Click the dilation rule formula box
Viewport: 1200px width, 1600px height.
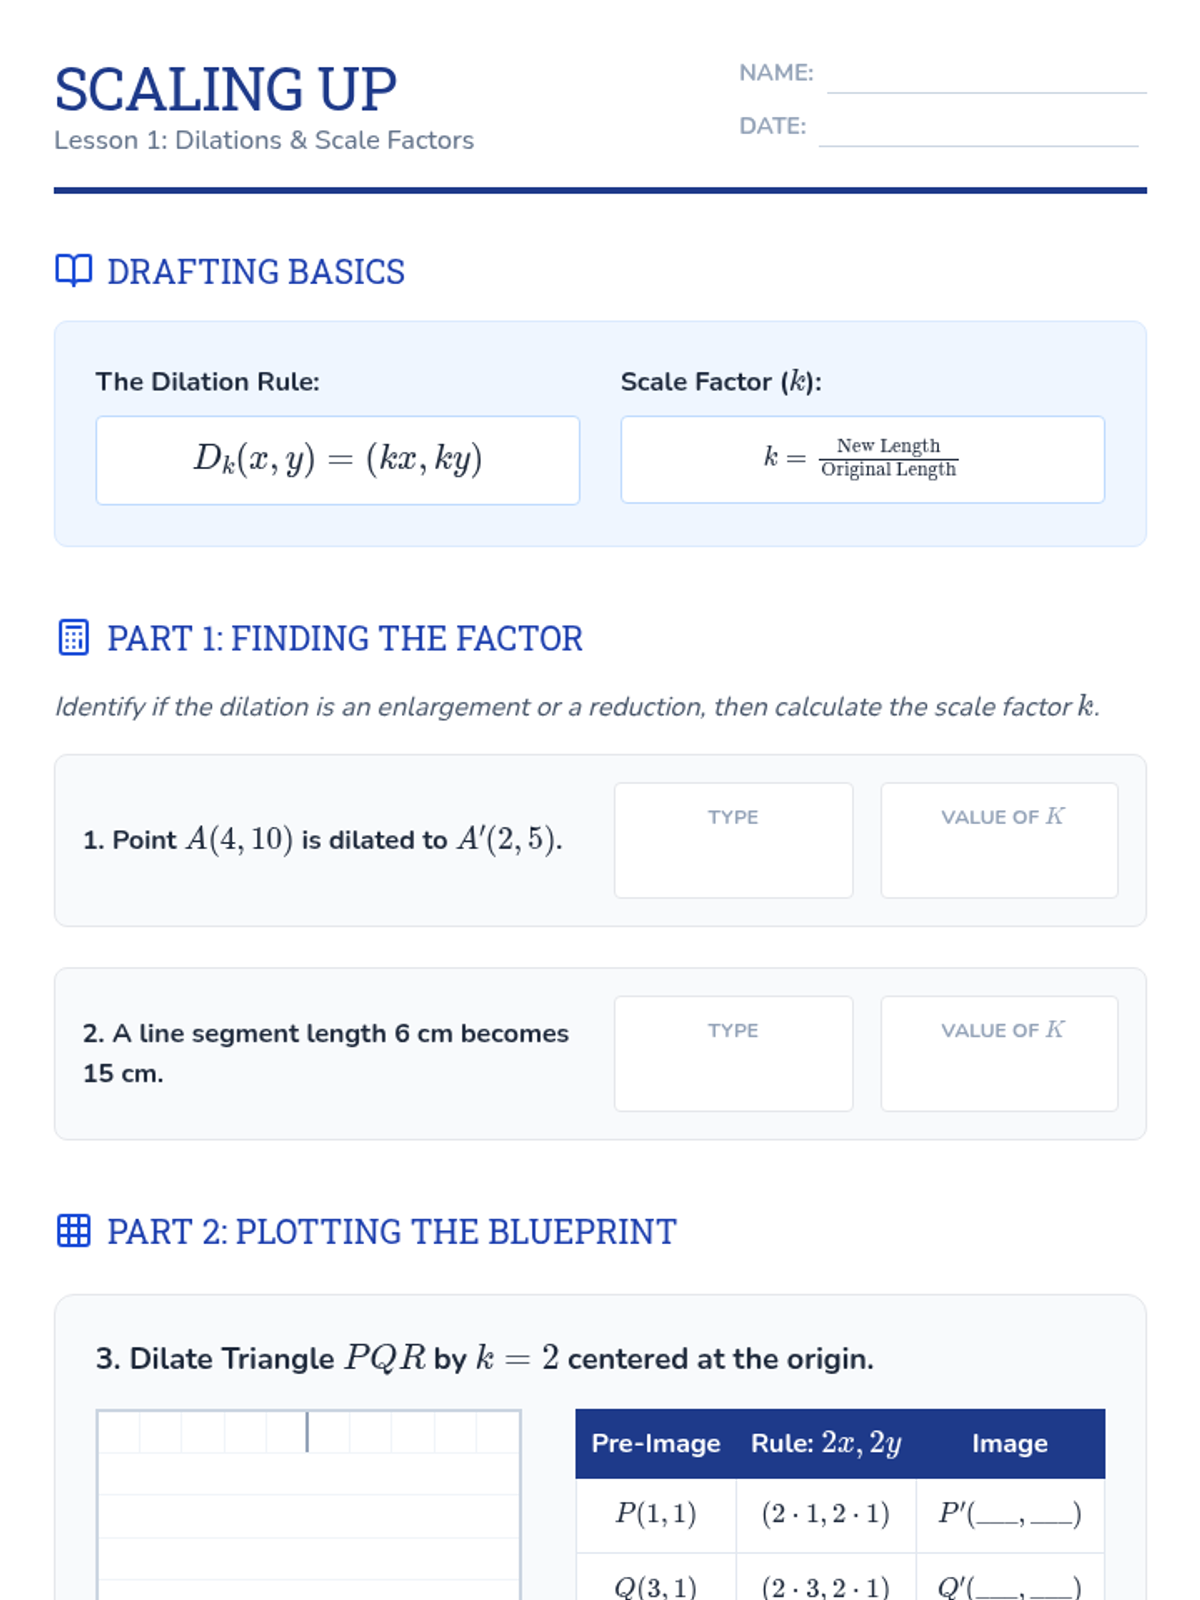[x=338, y=460]
